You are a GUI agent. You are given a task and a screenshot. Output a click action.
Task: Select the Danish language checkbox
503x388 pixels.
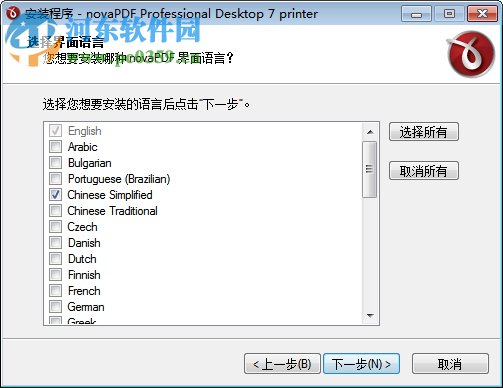pyautogui.click(x=55, y=242)
